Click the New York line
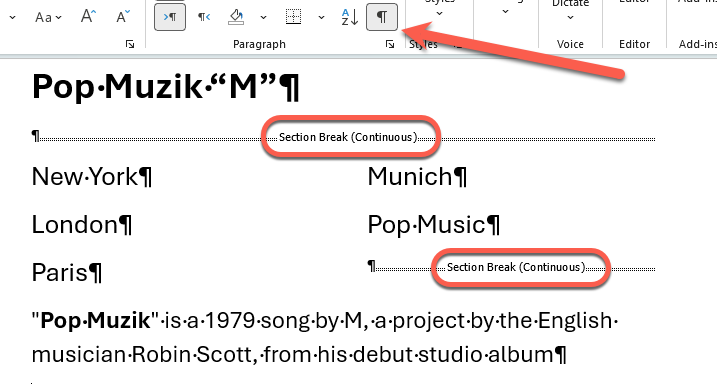The height and width of the screenshot is (384, 717). click(91, 176)
